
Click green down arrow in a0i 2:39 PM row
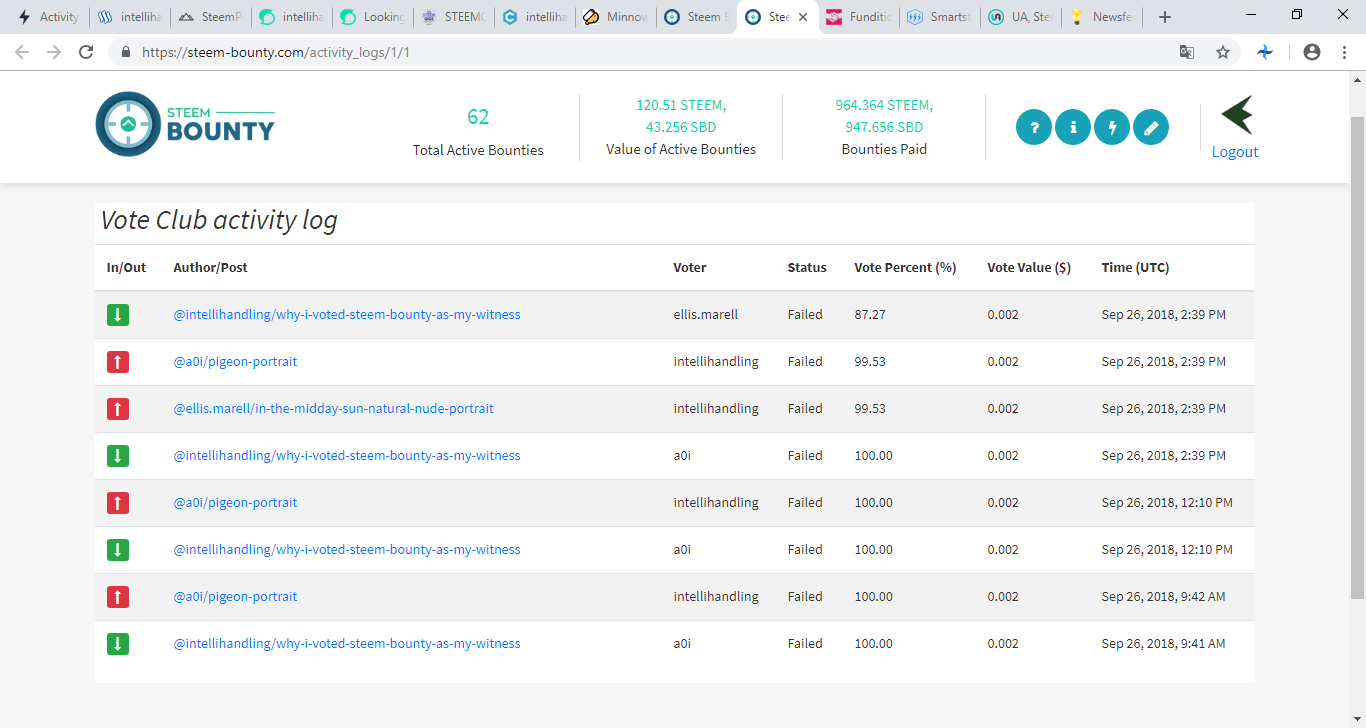pos(118,456)
